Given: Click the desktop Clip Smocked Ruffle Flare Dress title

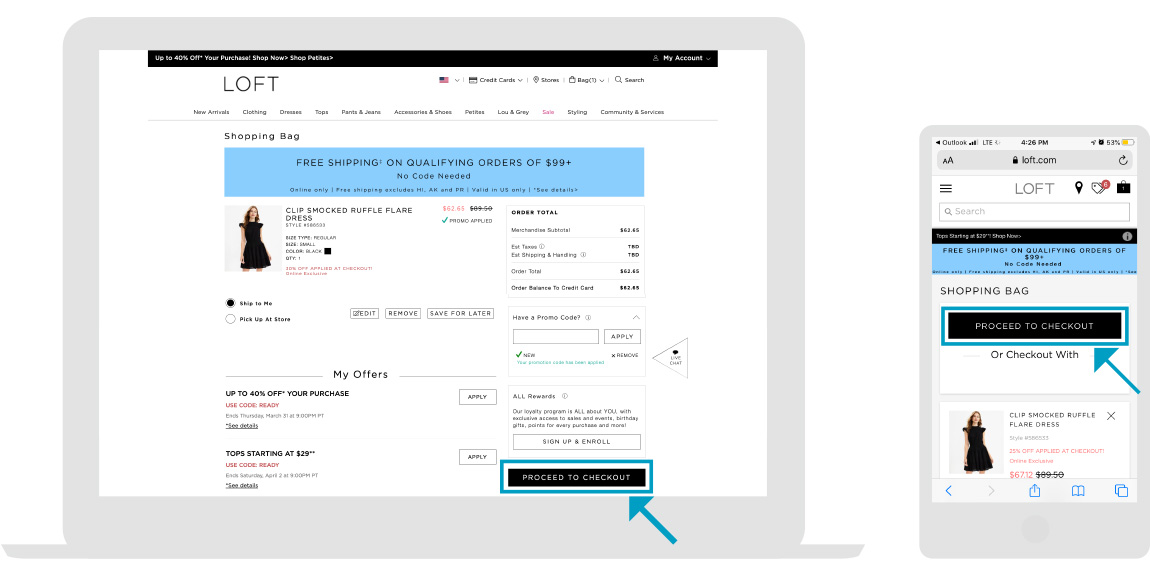Looking at the screenshot, I should coord(349,213).
